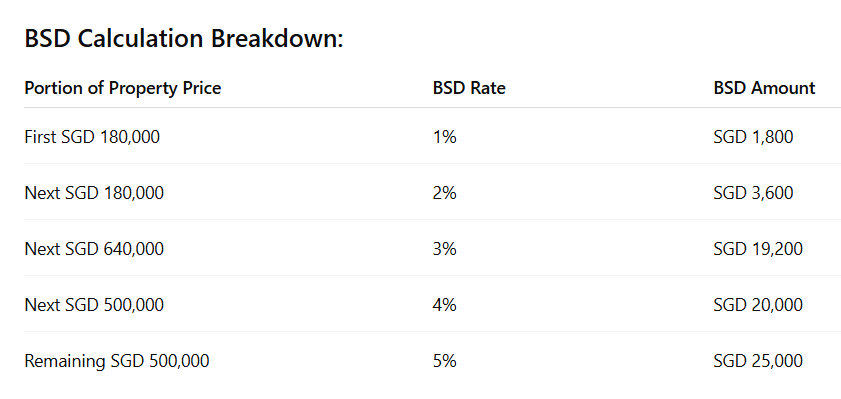Select the SGD 25,000 amount

coord(758,361)
